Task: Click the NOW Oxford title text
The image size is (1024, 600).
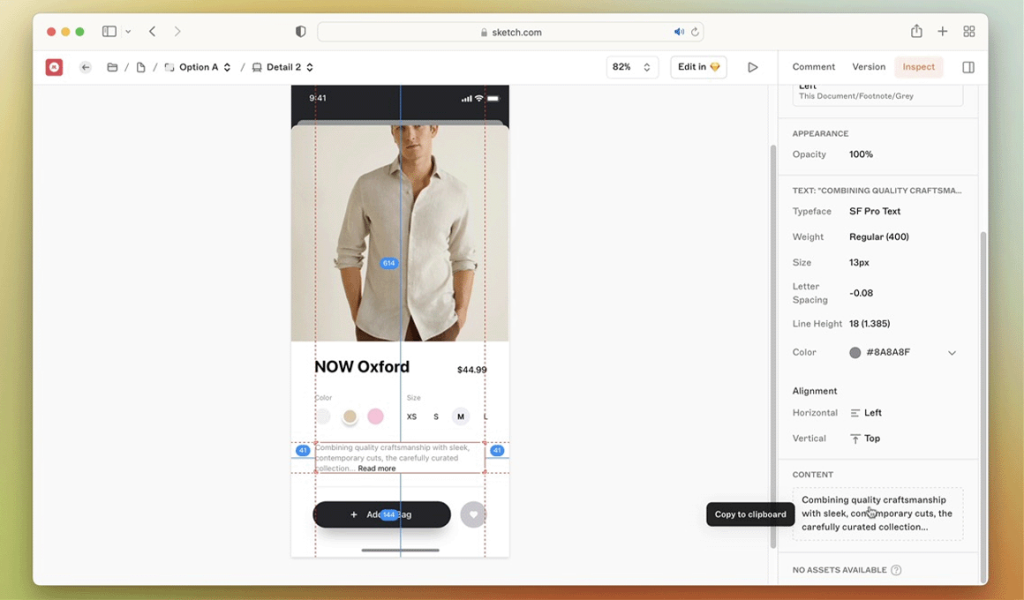Action: pyautogui.click(x=362, y=367)
